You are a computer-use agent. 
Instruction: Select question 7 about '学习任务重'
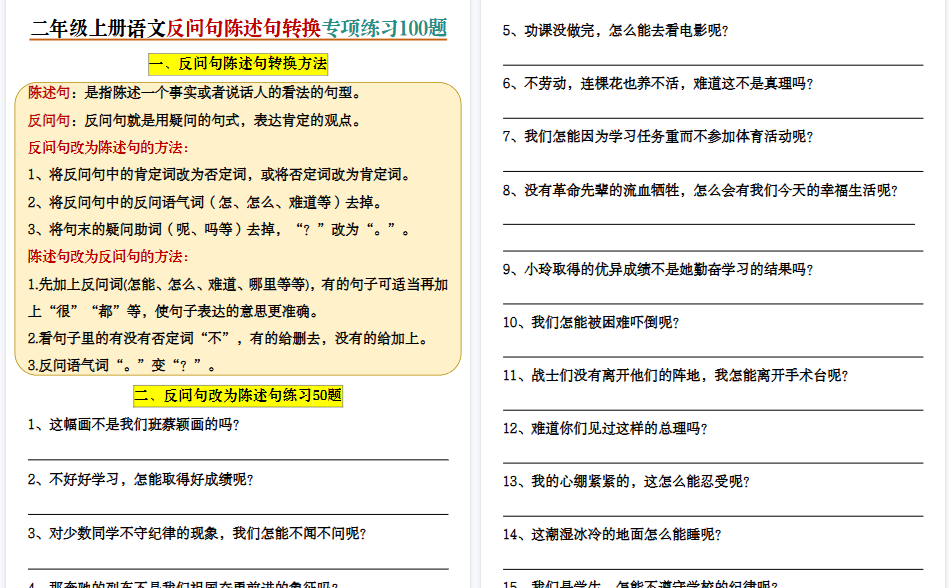[660, 138]
